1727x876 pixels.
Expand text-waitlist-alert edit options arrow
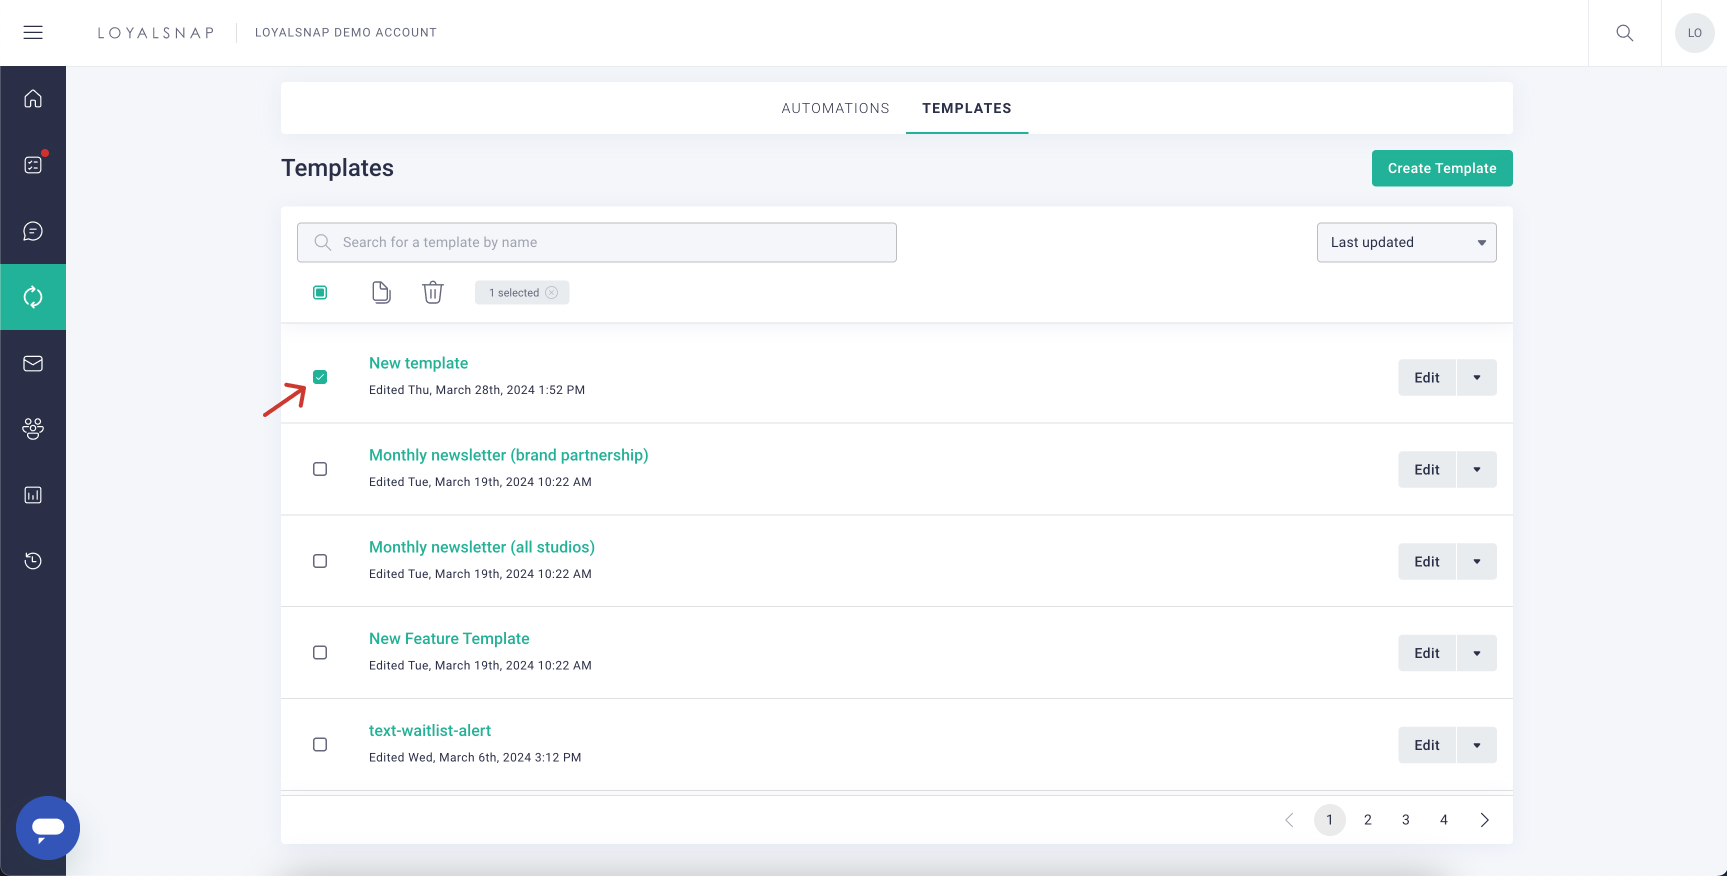(x=1477, y=745)
